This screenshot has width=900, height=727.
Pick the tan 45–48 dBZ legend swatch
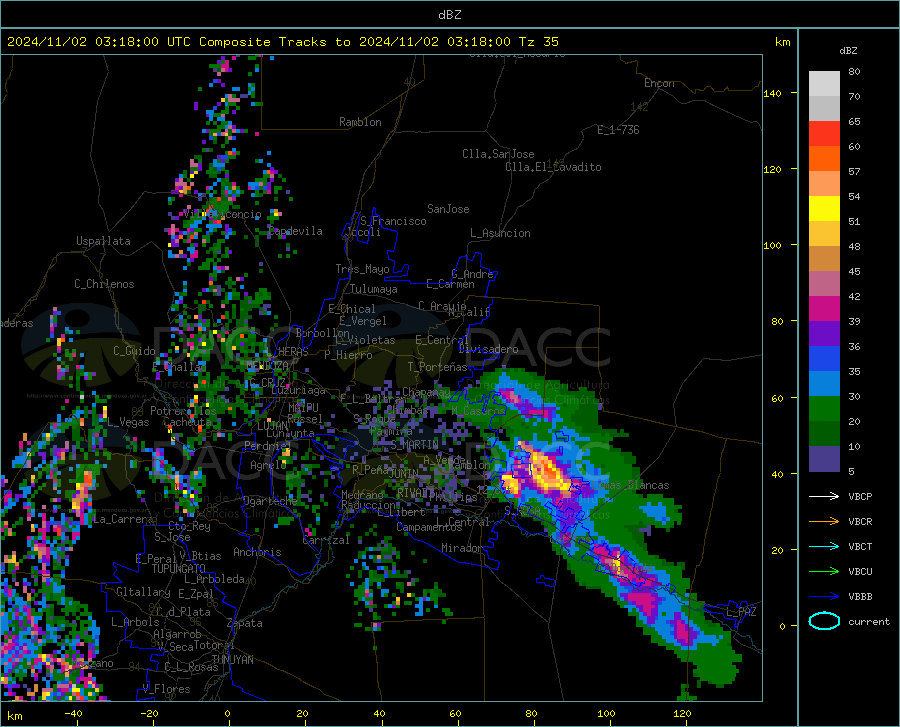(824, 259)
